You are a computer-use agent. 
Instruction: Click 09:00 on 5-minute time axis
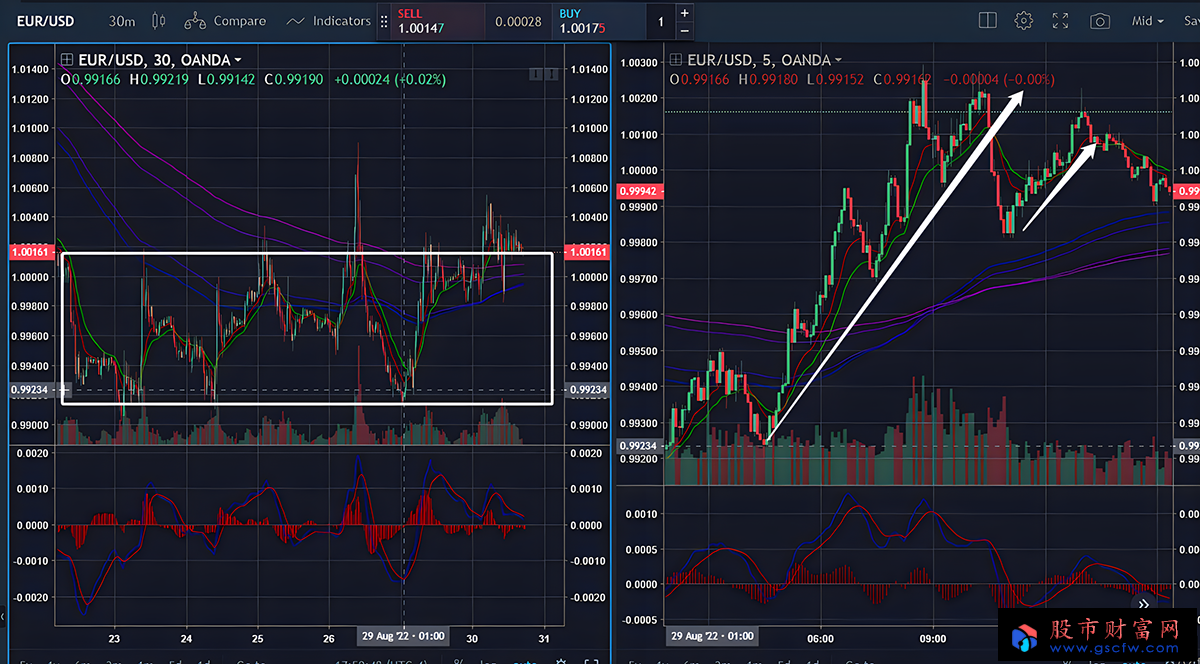933,637
